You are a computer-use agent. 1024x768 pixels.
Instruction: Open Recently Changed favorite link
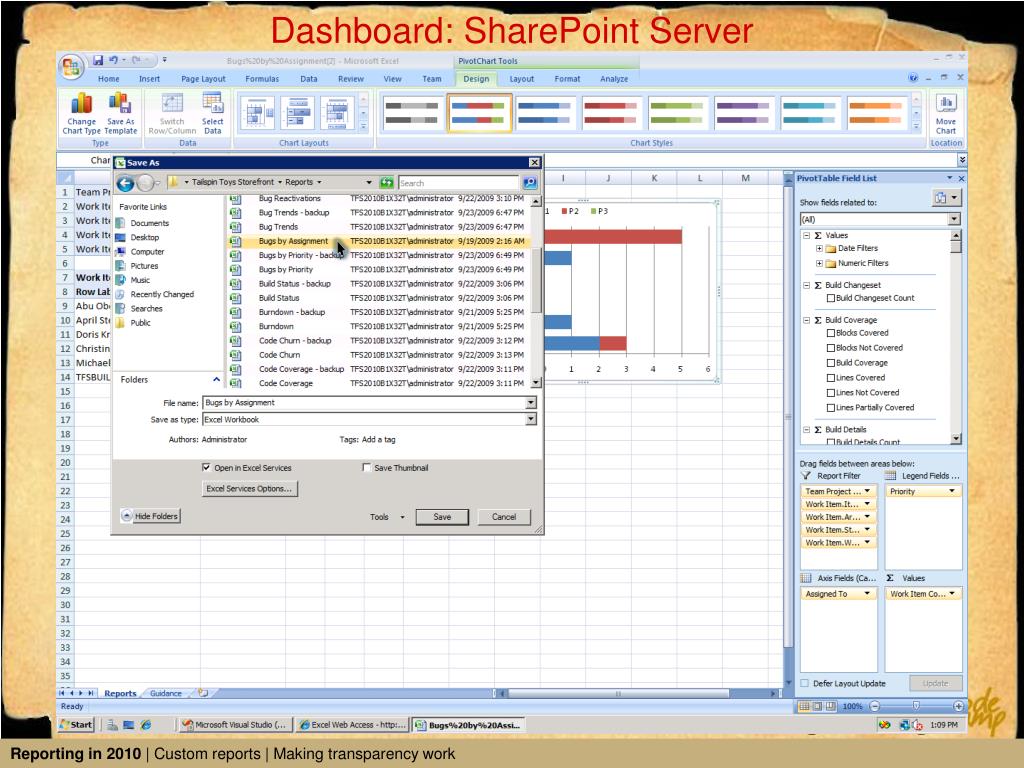click(x=162, y=294)
